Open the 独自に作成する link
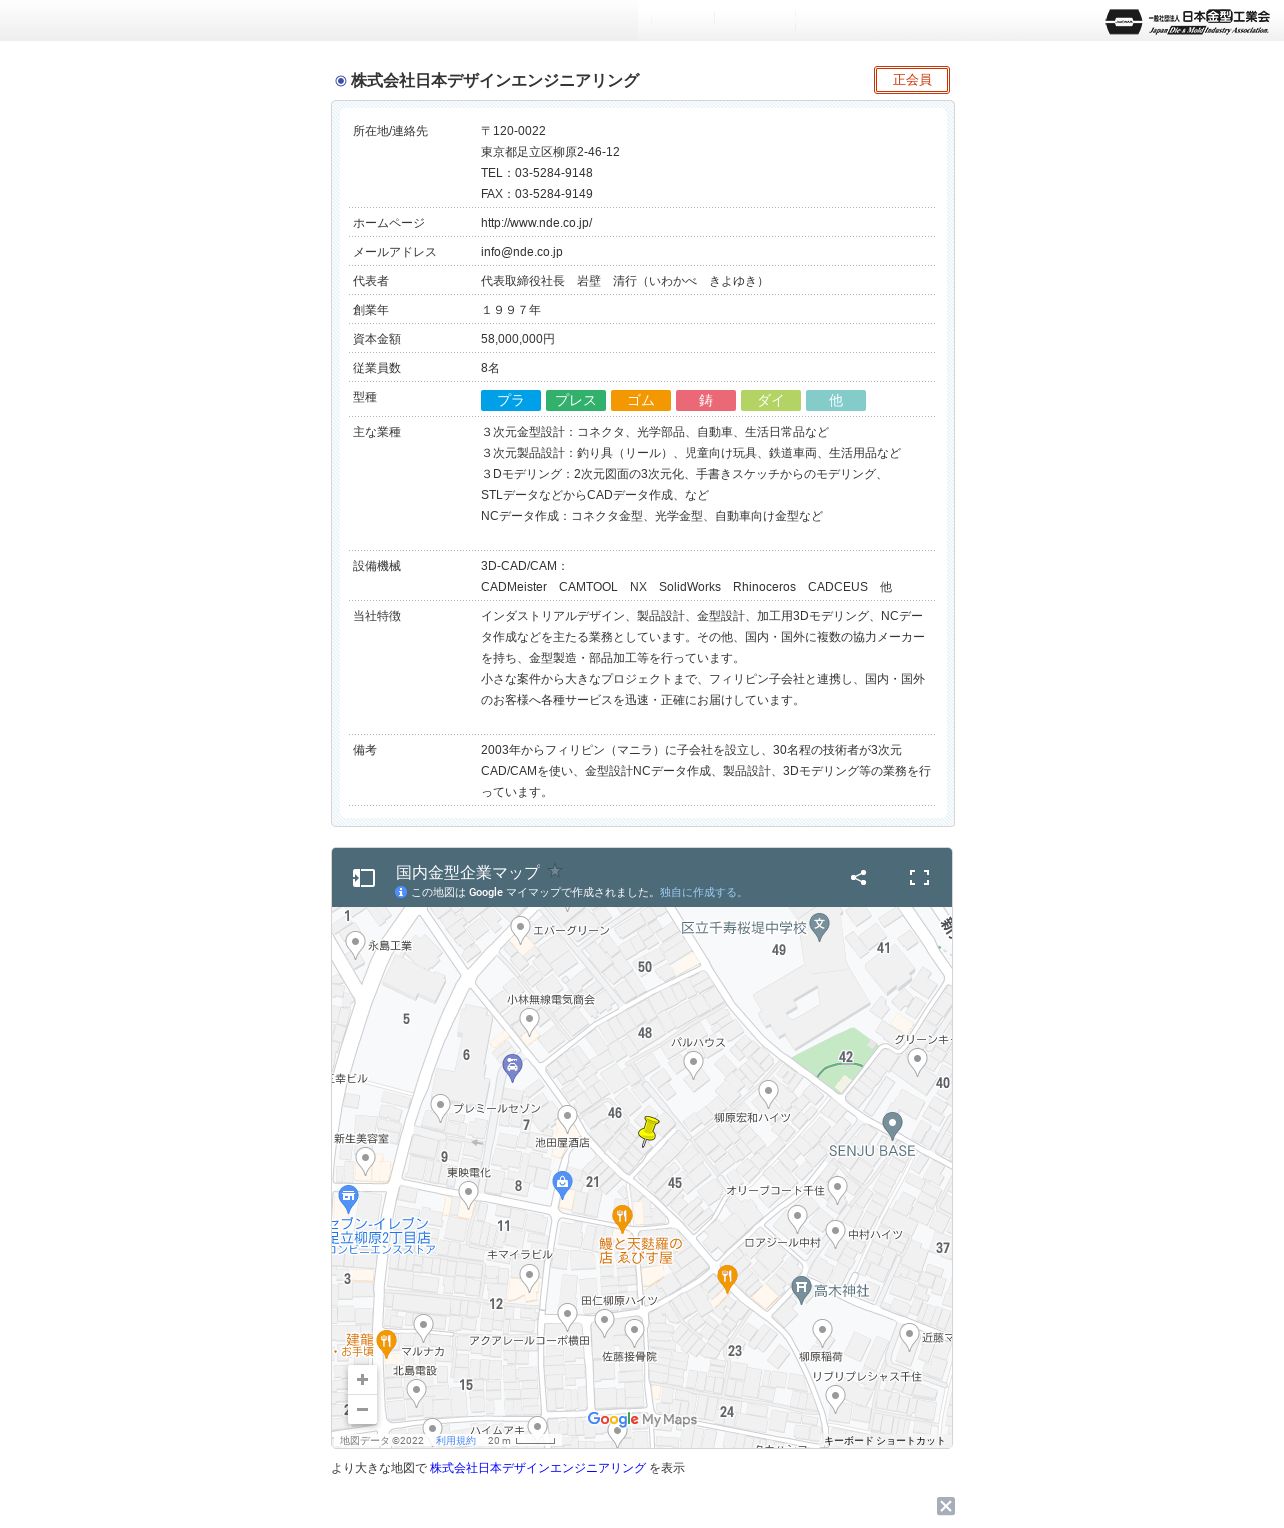1284x1528 pixels. (701, 893)
